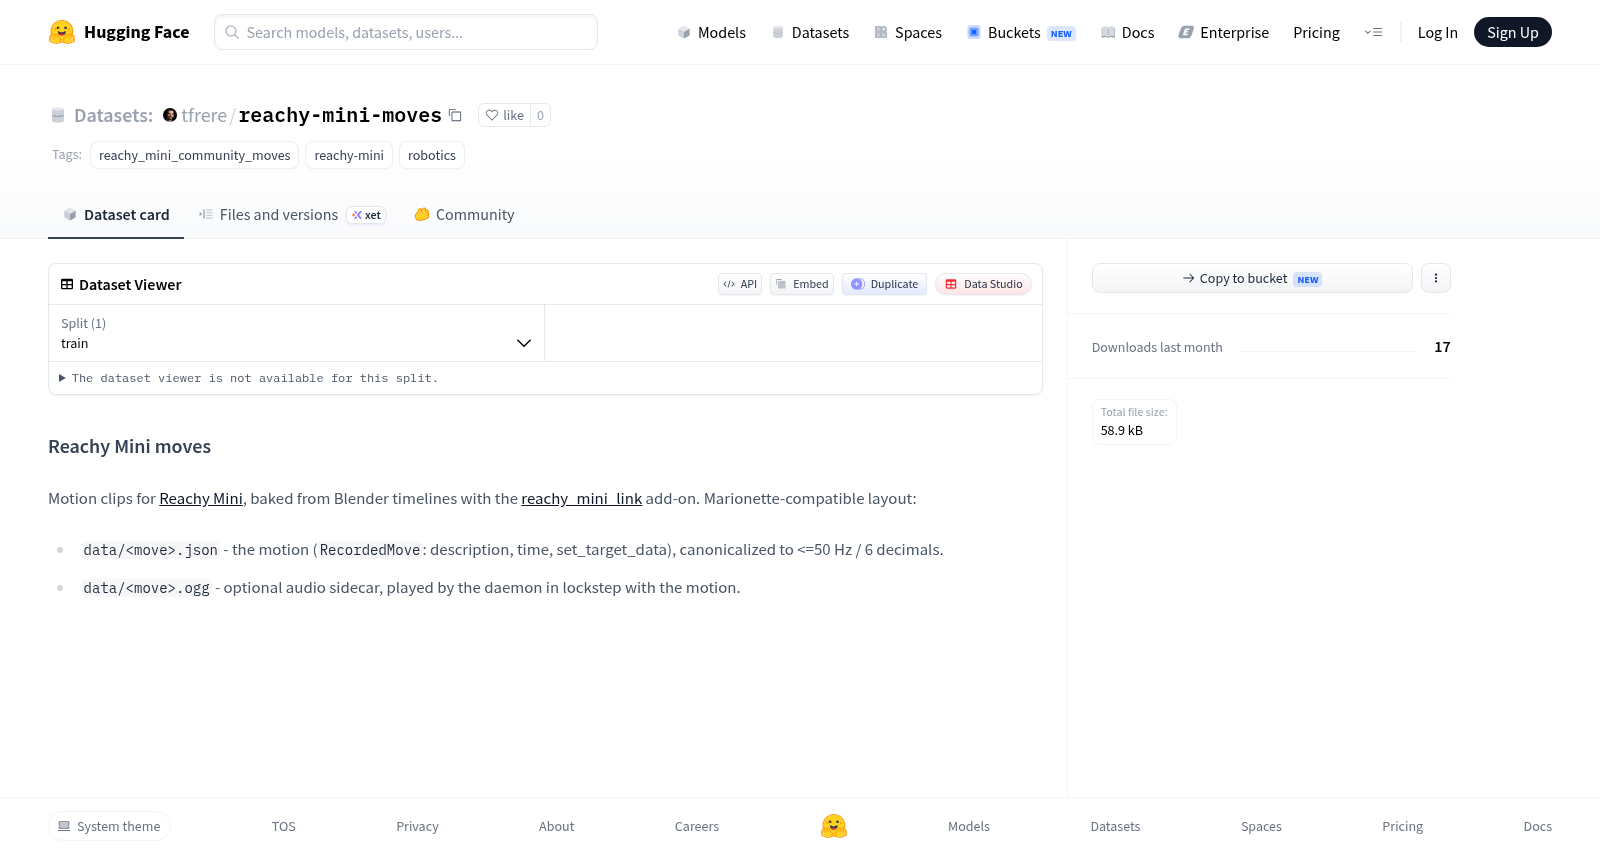1600x861 pixels.
Task: Click the search magnifier icon
Action: pyautogui.click(x=232, y=32)
